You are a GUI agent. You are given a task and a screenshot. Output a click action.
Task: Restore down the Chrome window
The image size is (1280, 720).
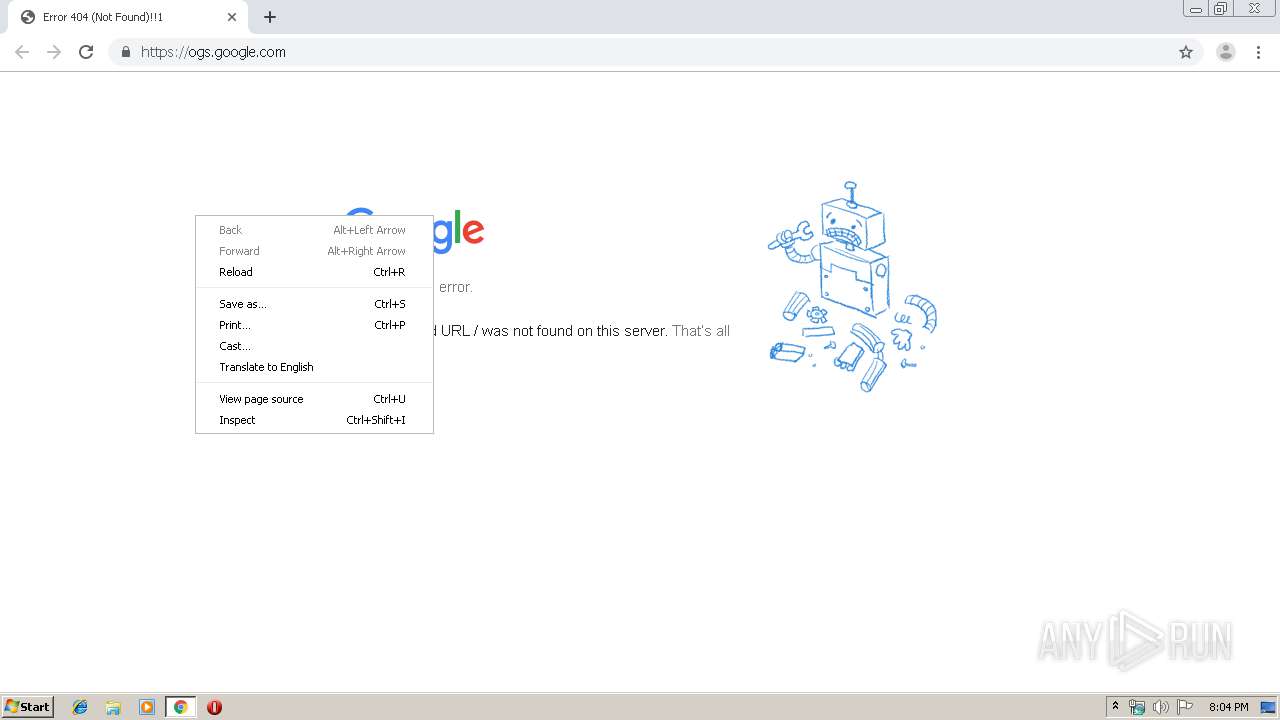1221,8
